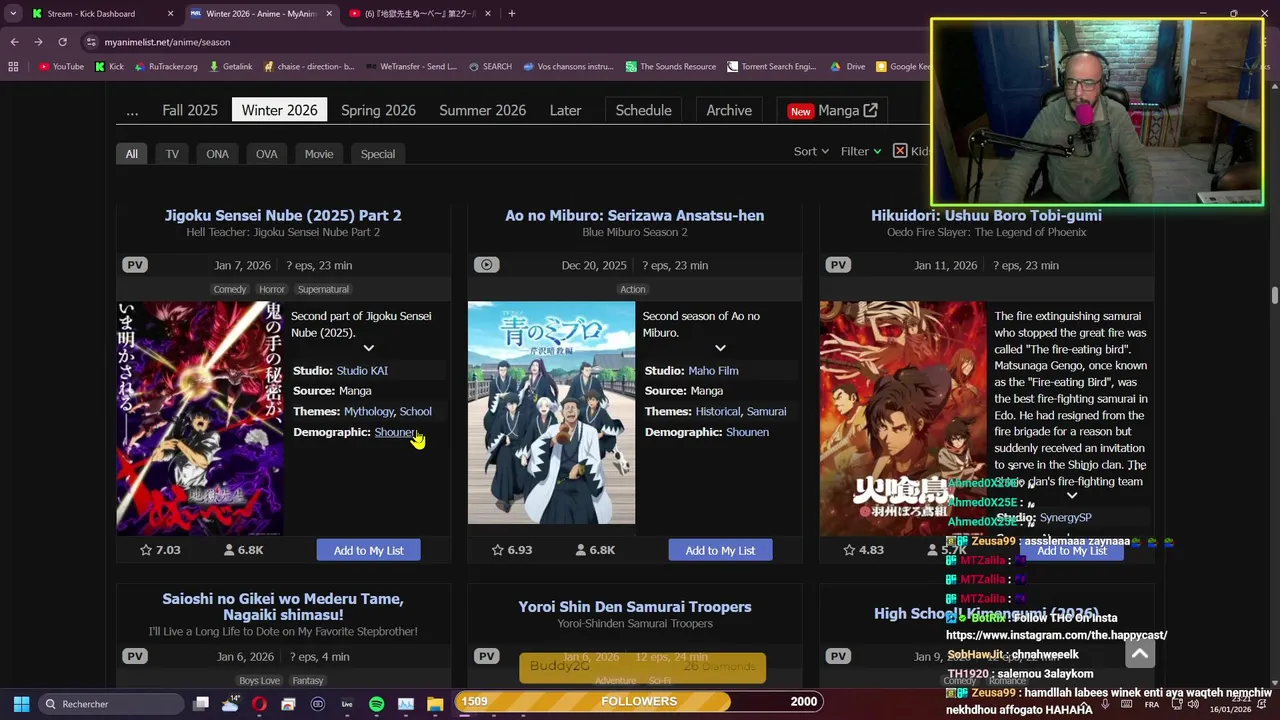Click the browser Back arrow
Viewport: 1280px width, 720px height.
click(x=14, y=42)
